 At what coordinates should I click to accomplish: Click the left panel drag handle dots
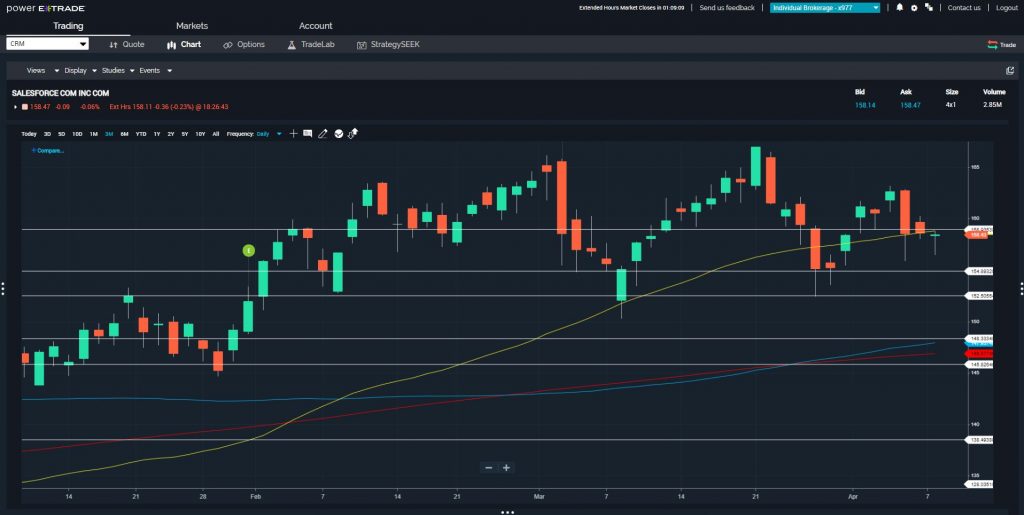point(3,288)
